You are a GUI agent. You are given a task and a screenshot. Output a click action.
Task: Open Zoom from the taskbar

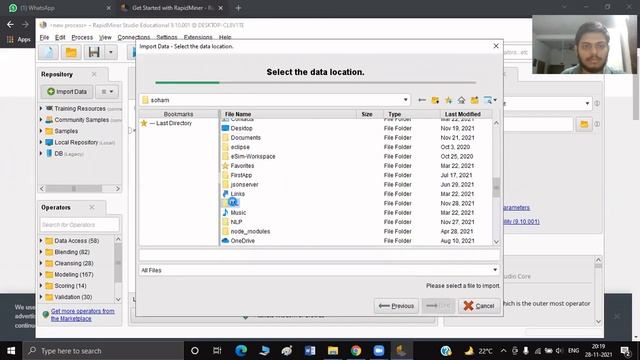pos(379,351)
